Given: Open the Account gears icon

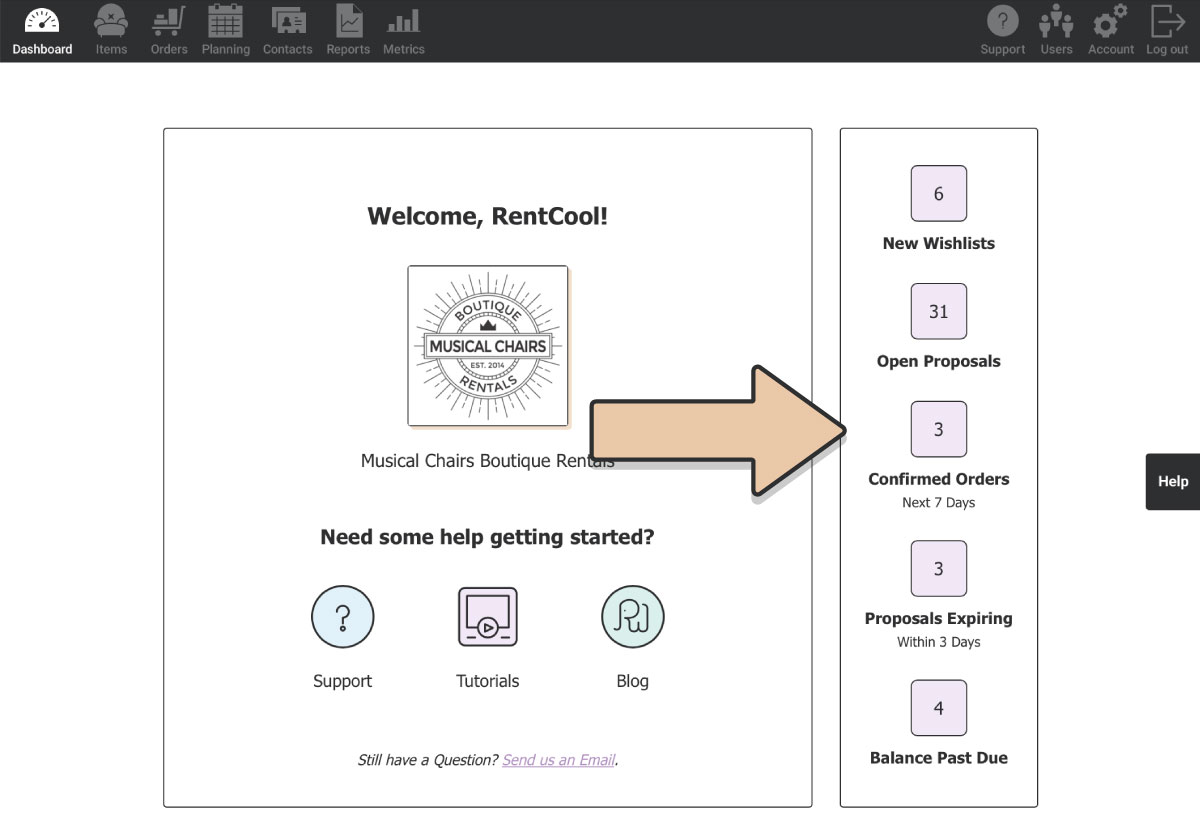Looking at the screenshot, I should click(1110, 20).
